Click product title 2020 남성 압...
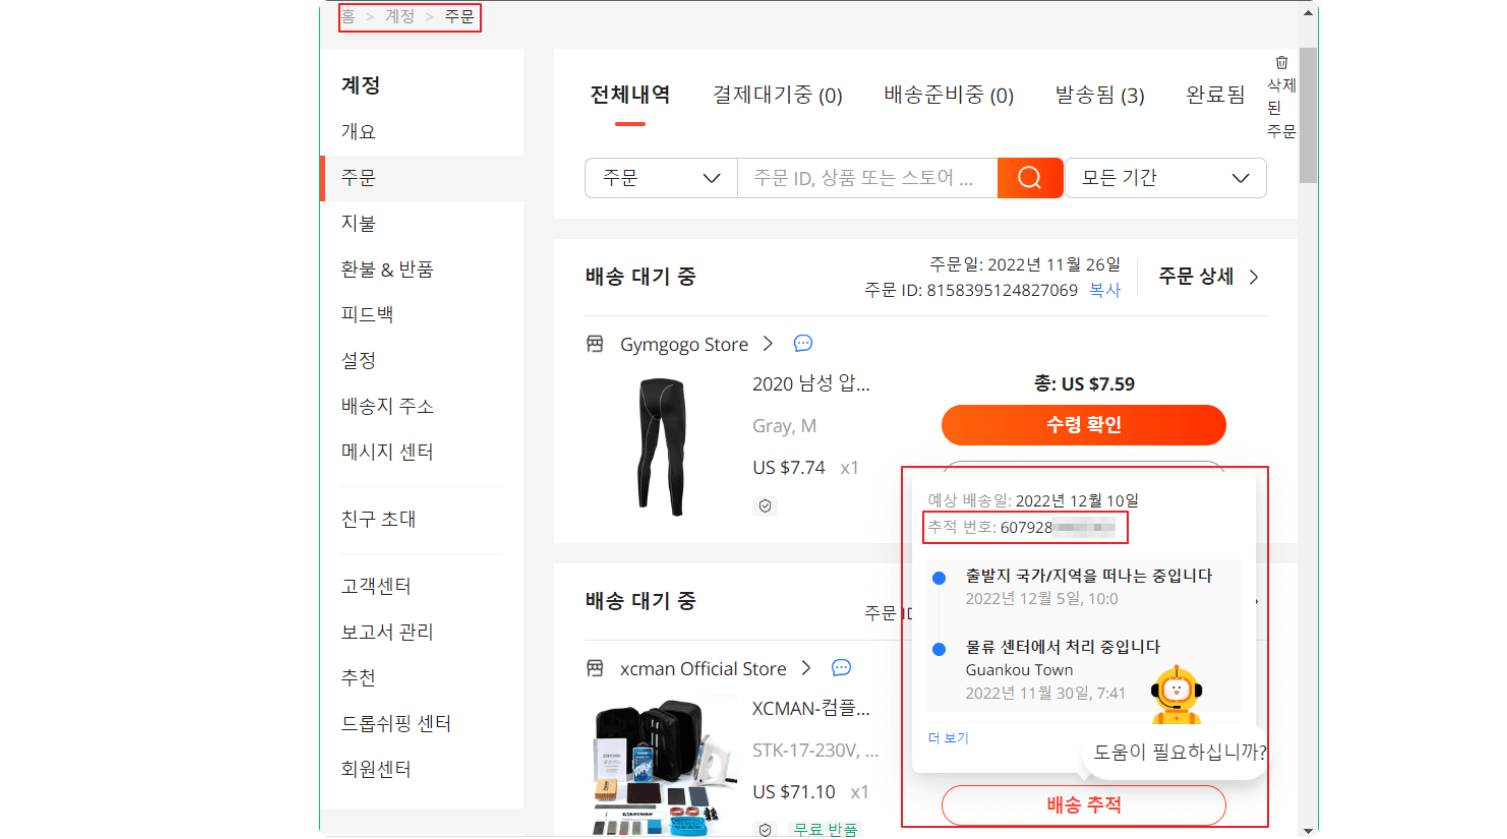 tap(811, 384)
